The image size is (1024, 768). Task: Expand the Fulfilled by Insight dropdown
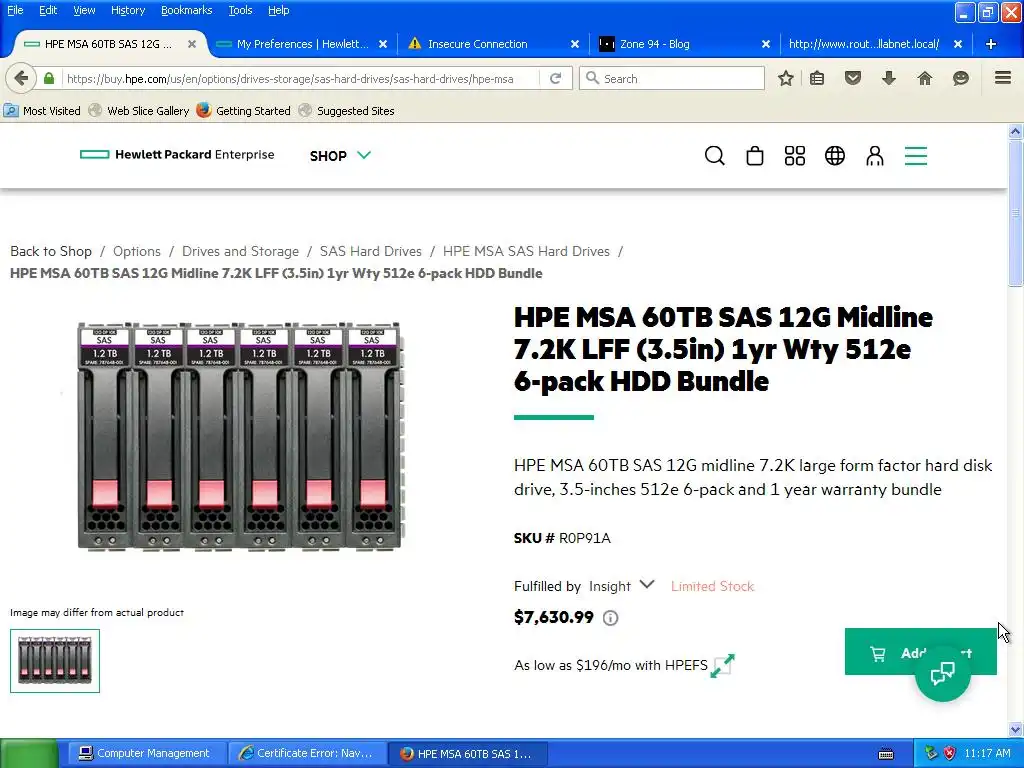(621, 586)
